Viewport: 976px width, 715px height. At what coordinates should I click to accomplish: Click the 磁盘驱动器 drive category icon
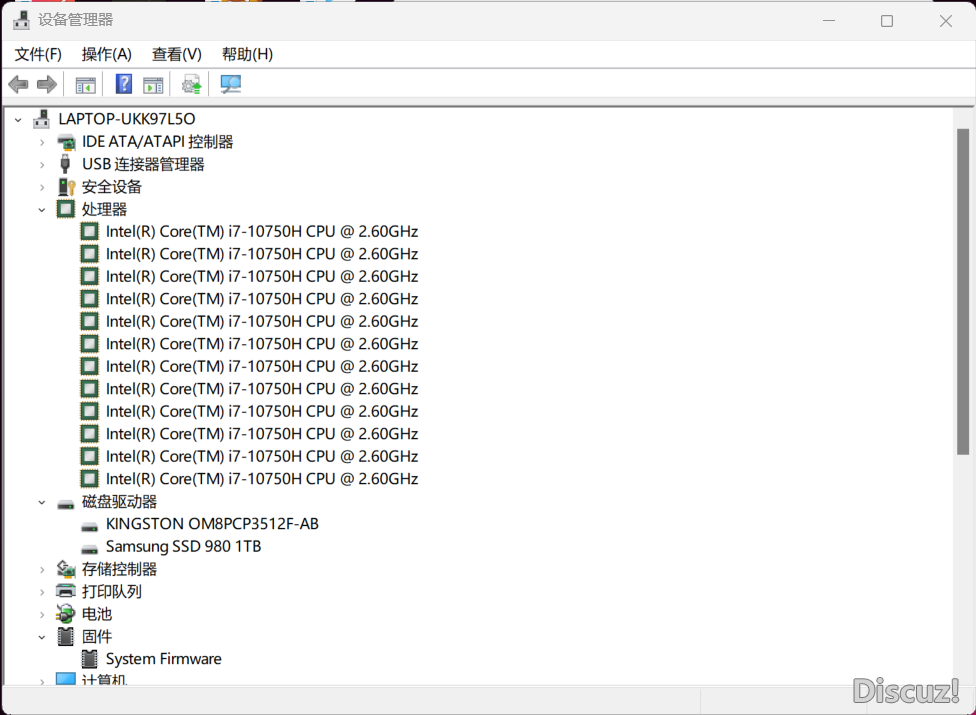point(65,503)
